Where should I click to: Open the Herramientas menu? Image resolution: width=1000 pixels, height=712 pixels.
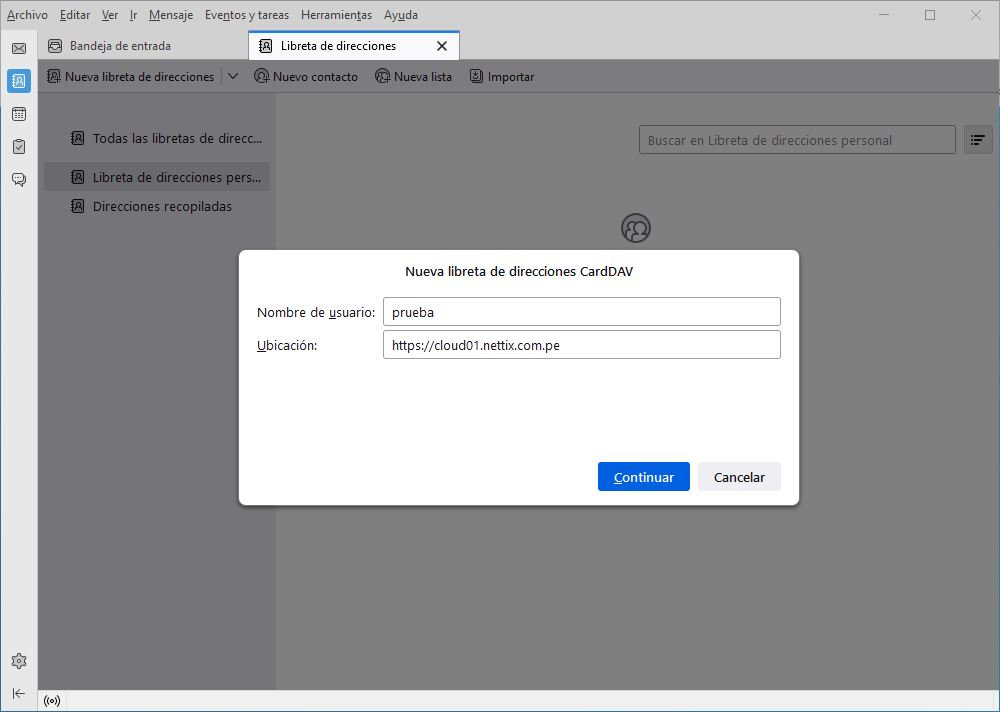[336, 15]
